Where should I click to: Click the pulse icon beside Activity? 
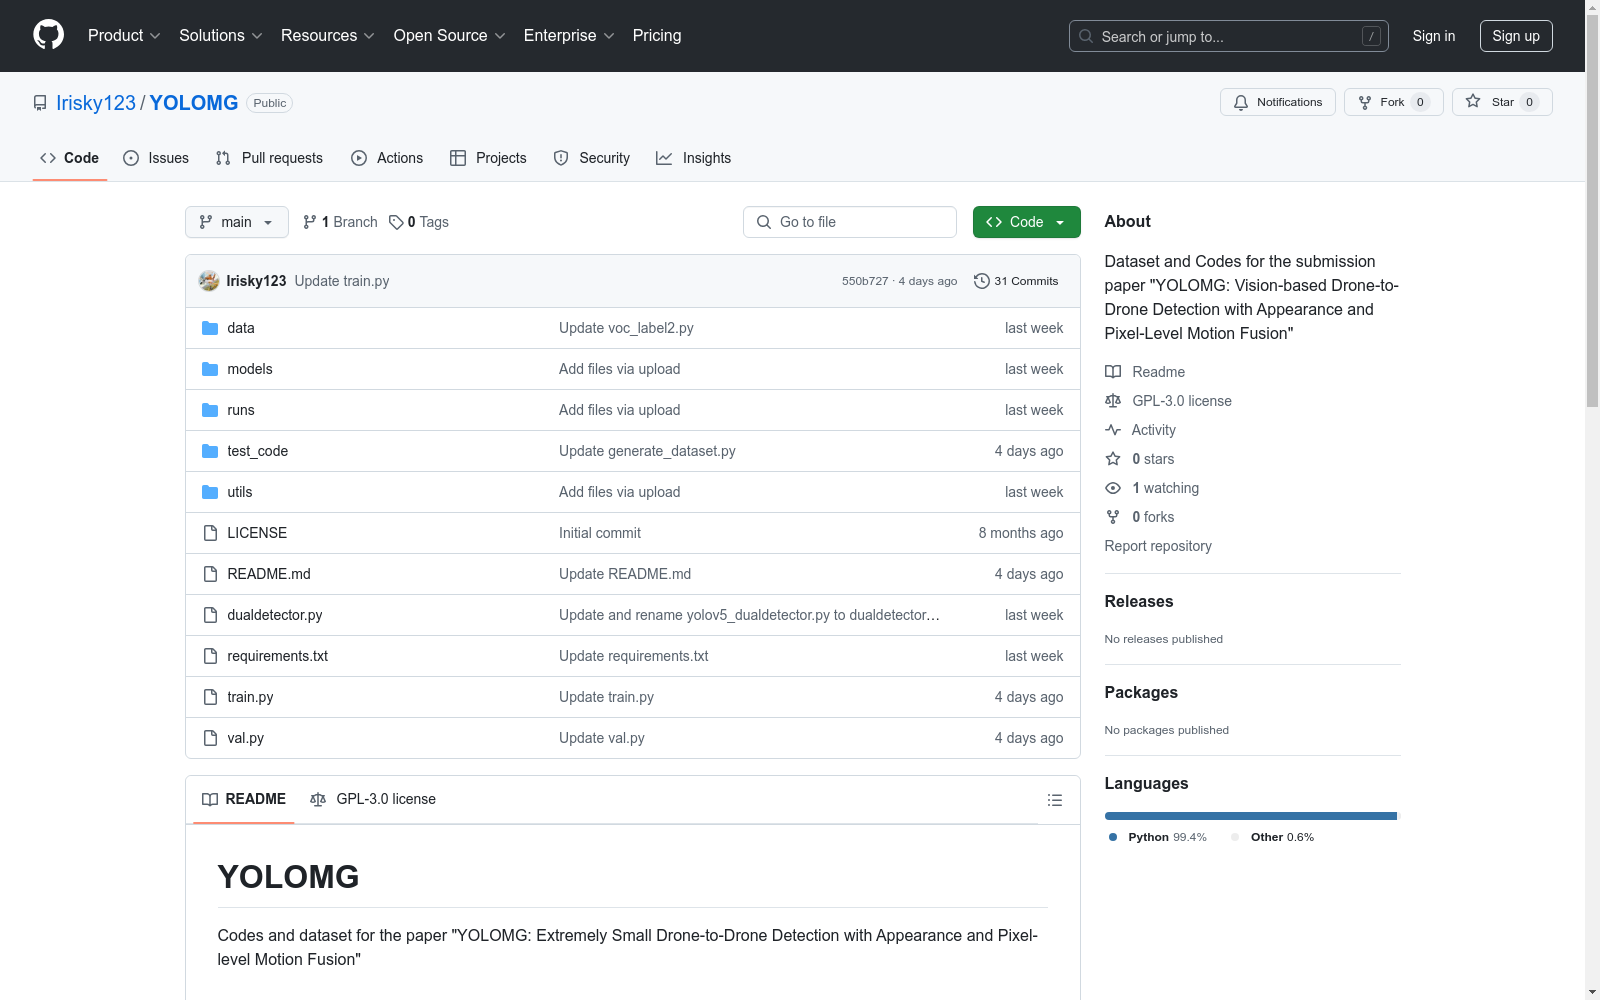click(1113, 430)
